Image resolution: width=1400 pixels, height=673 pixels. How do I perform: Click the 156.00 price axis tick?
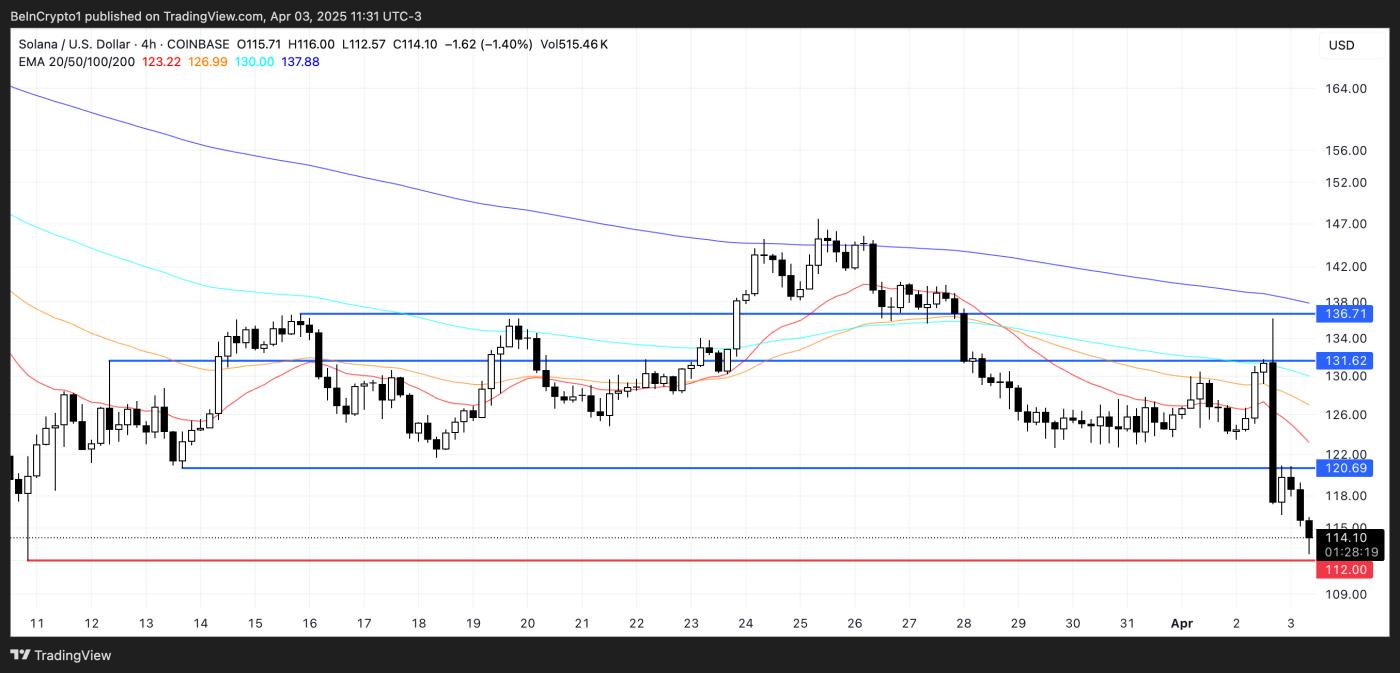click(1346, 151)
